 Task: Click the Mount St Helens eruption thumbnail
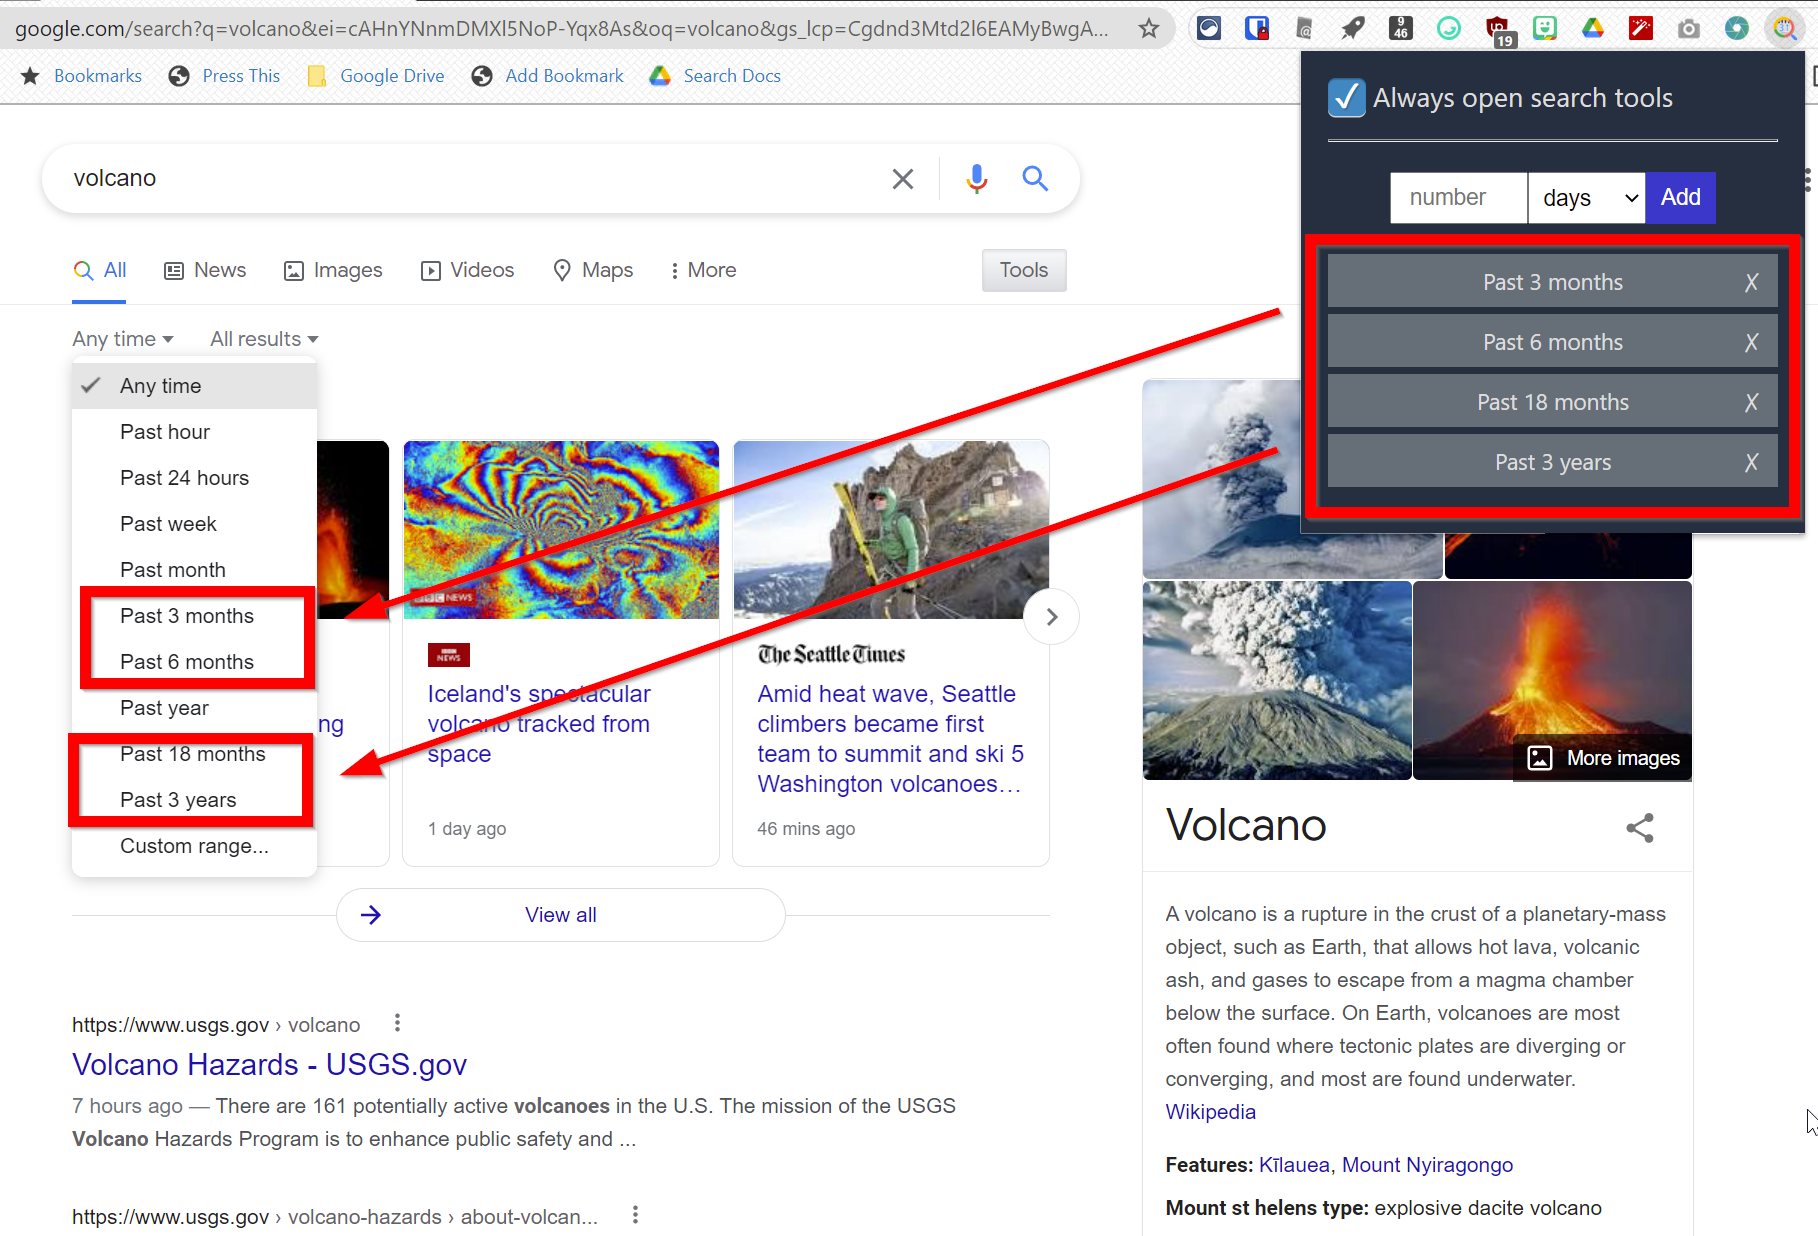[1277, 680]
